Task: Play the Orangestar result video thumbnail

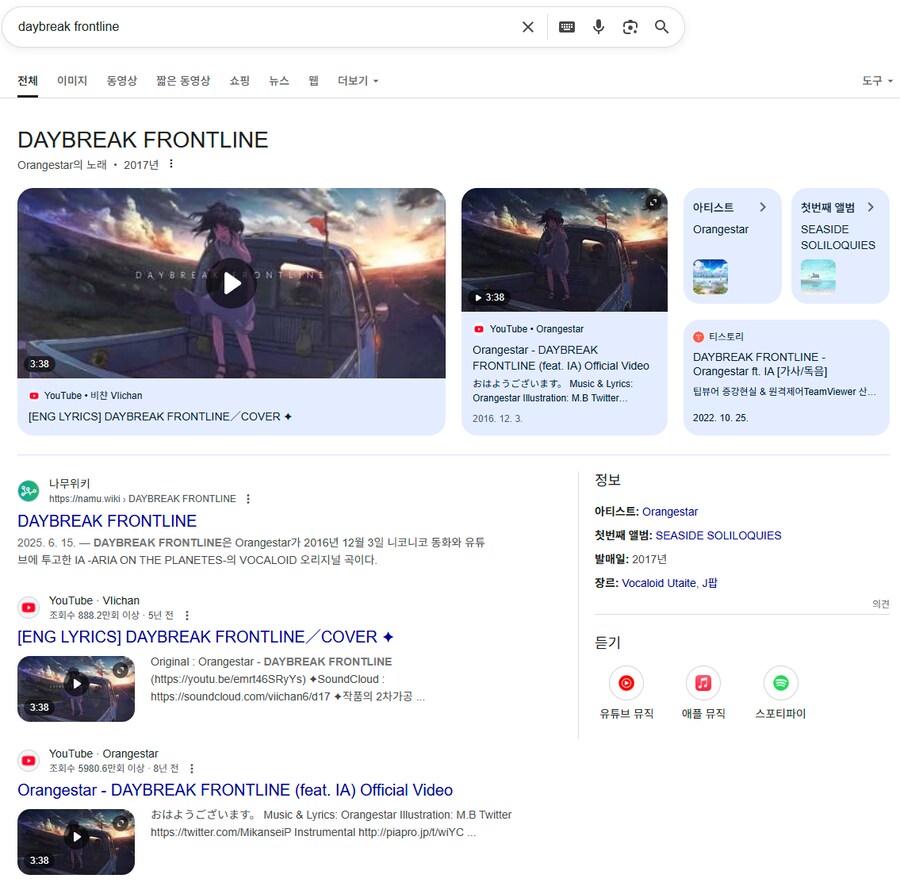Action: [x=76, y=842]
